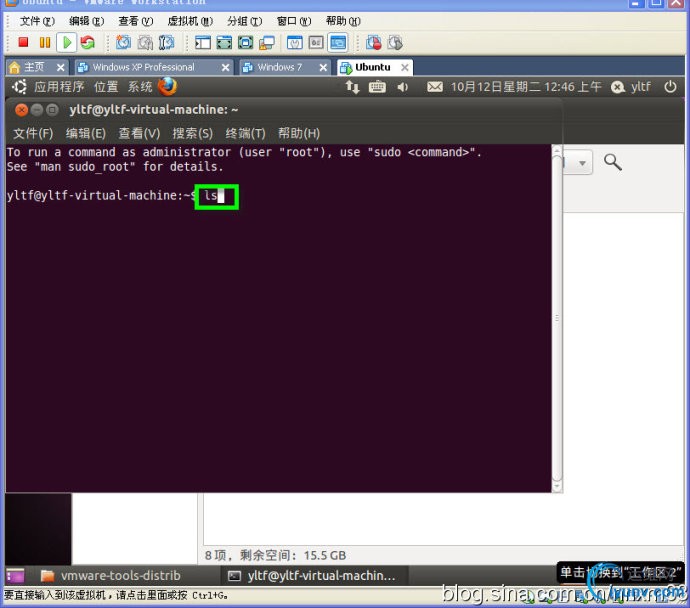
Task: Open the yltf user menu
Action: click(x=631, y=87)
